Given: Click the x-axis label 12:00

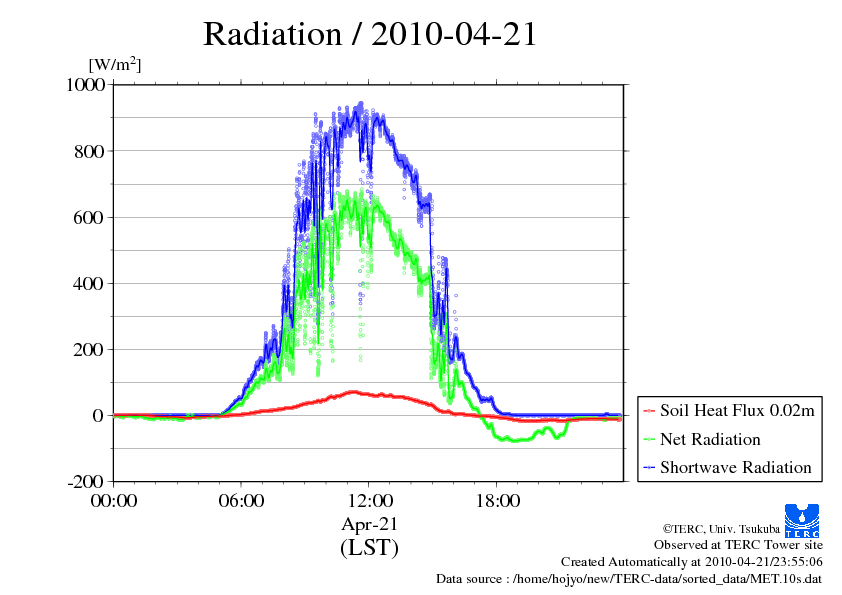Looking at the screenshot, I should (369, 501).
